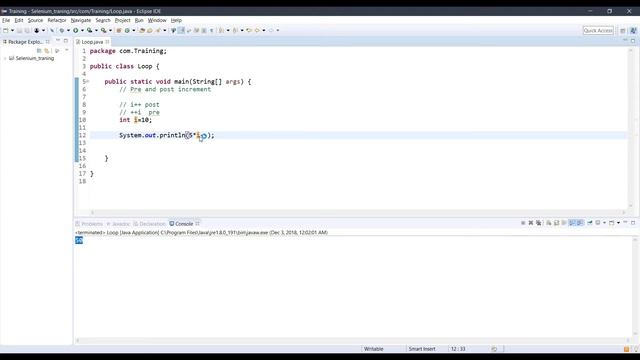Click the New Java Package icon
The height and width of the screenshot is (360, 640).
point(119,30)
